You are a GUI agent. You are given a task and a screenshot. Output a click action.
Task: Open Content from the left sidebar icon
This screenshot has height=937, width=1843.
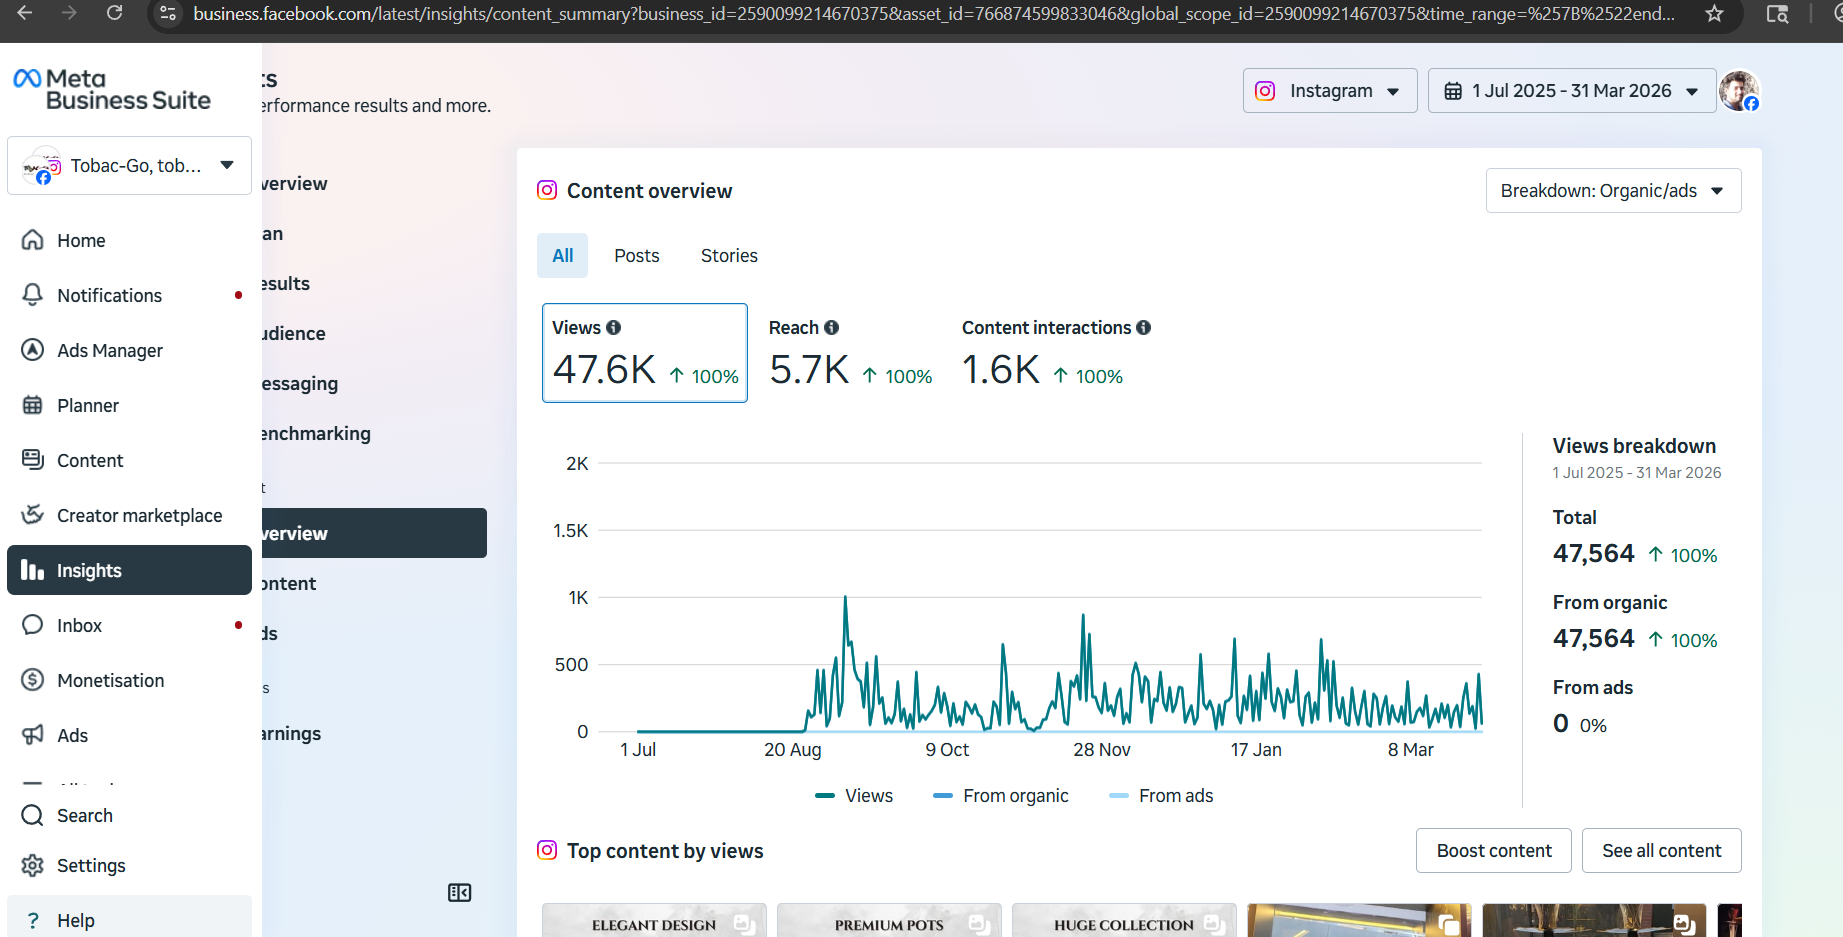coord(33,460)
